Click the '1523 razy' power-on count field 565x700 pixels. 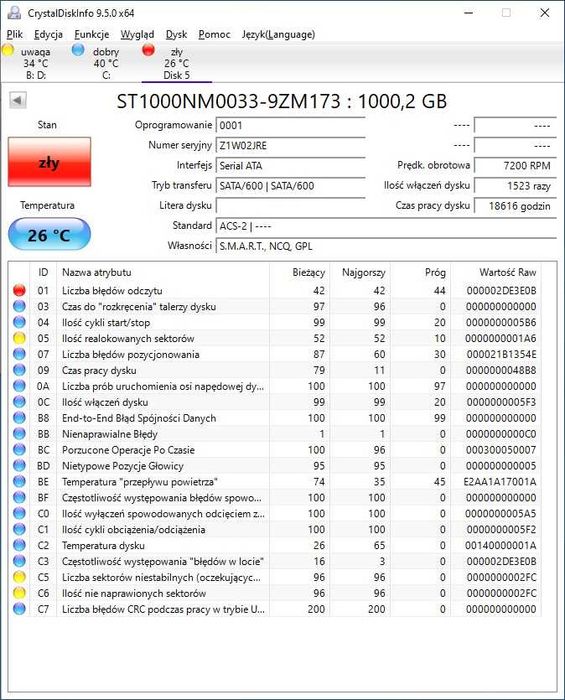[x=515, y=186]
